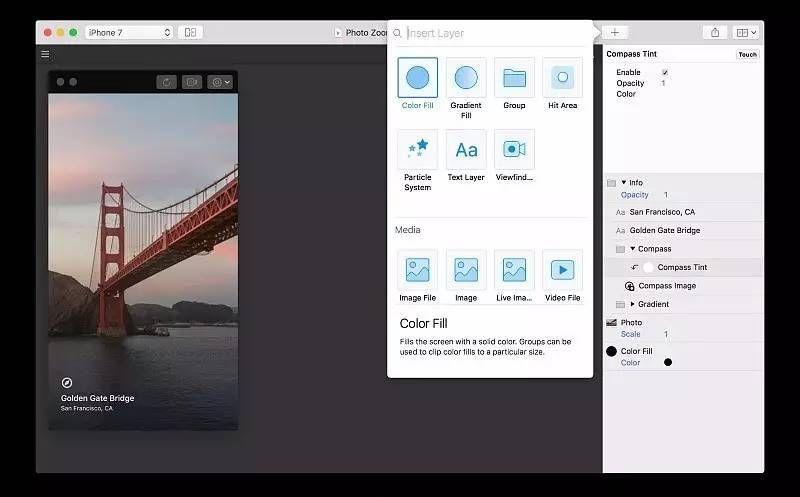Insert a Gradient Fill layer
Screen dimensions: 800x497
pyautogui.click(x=466, y=78)
